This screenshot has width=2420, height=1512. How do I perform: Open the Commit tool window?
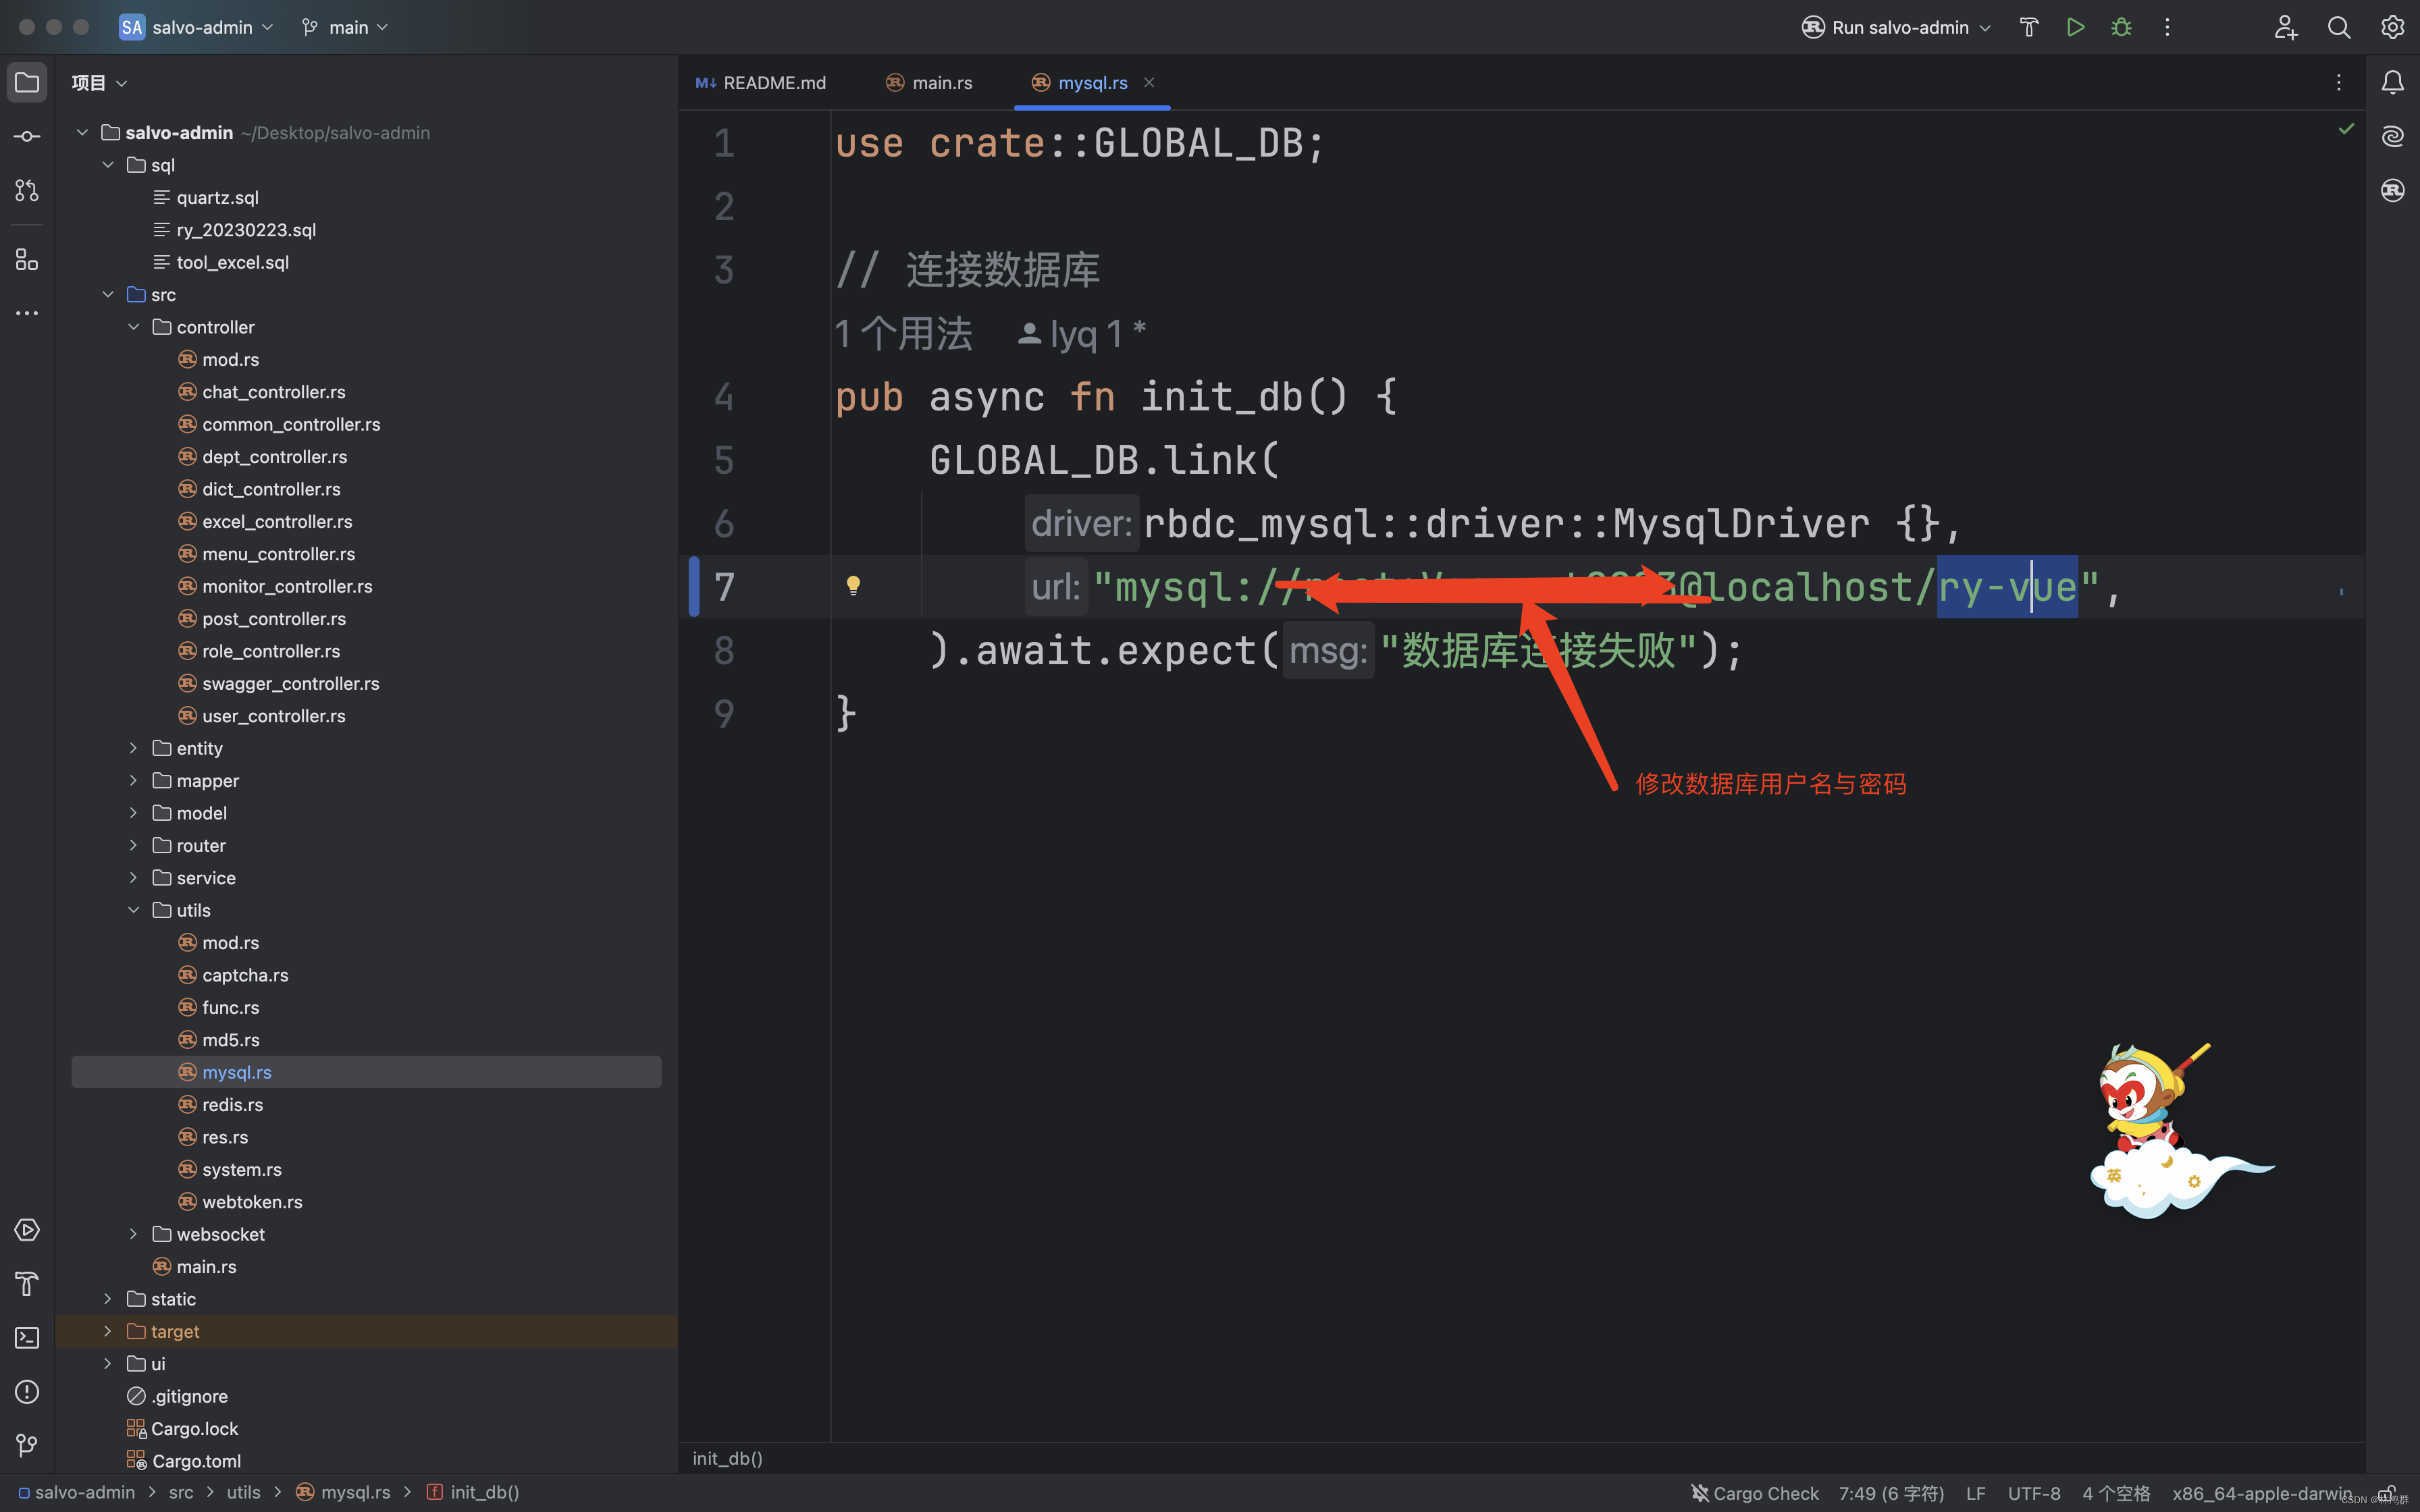[x=26, y=136]
